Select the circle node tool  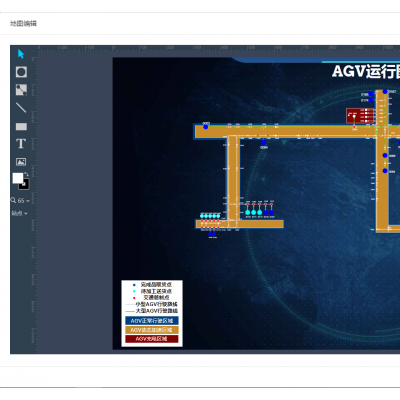pyautogui.click(x=21, y=72)
